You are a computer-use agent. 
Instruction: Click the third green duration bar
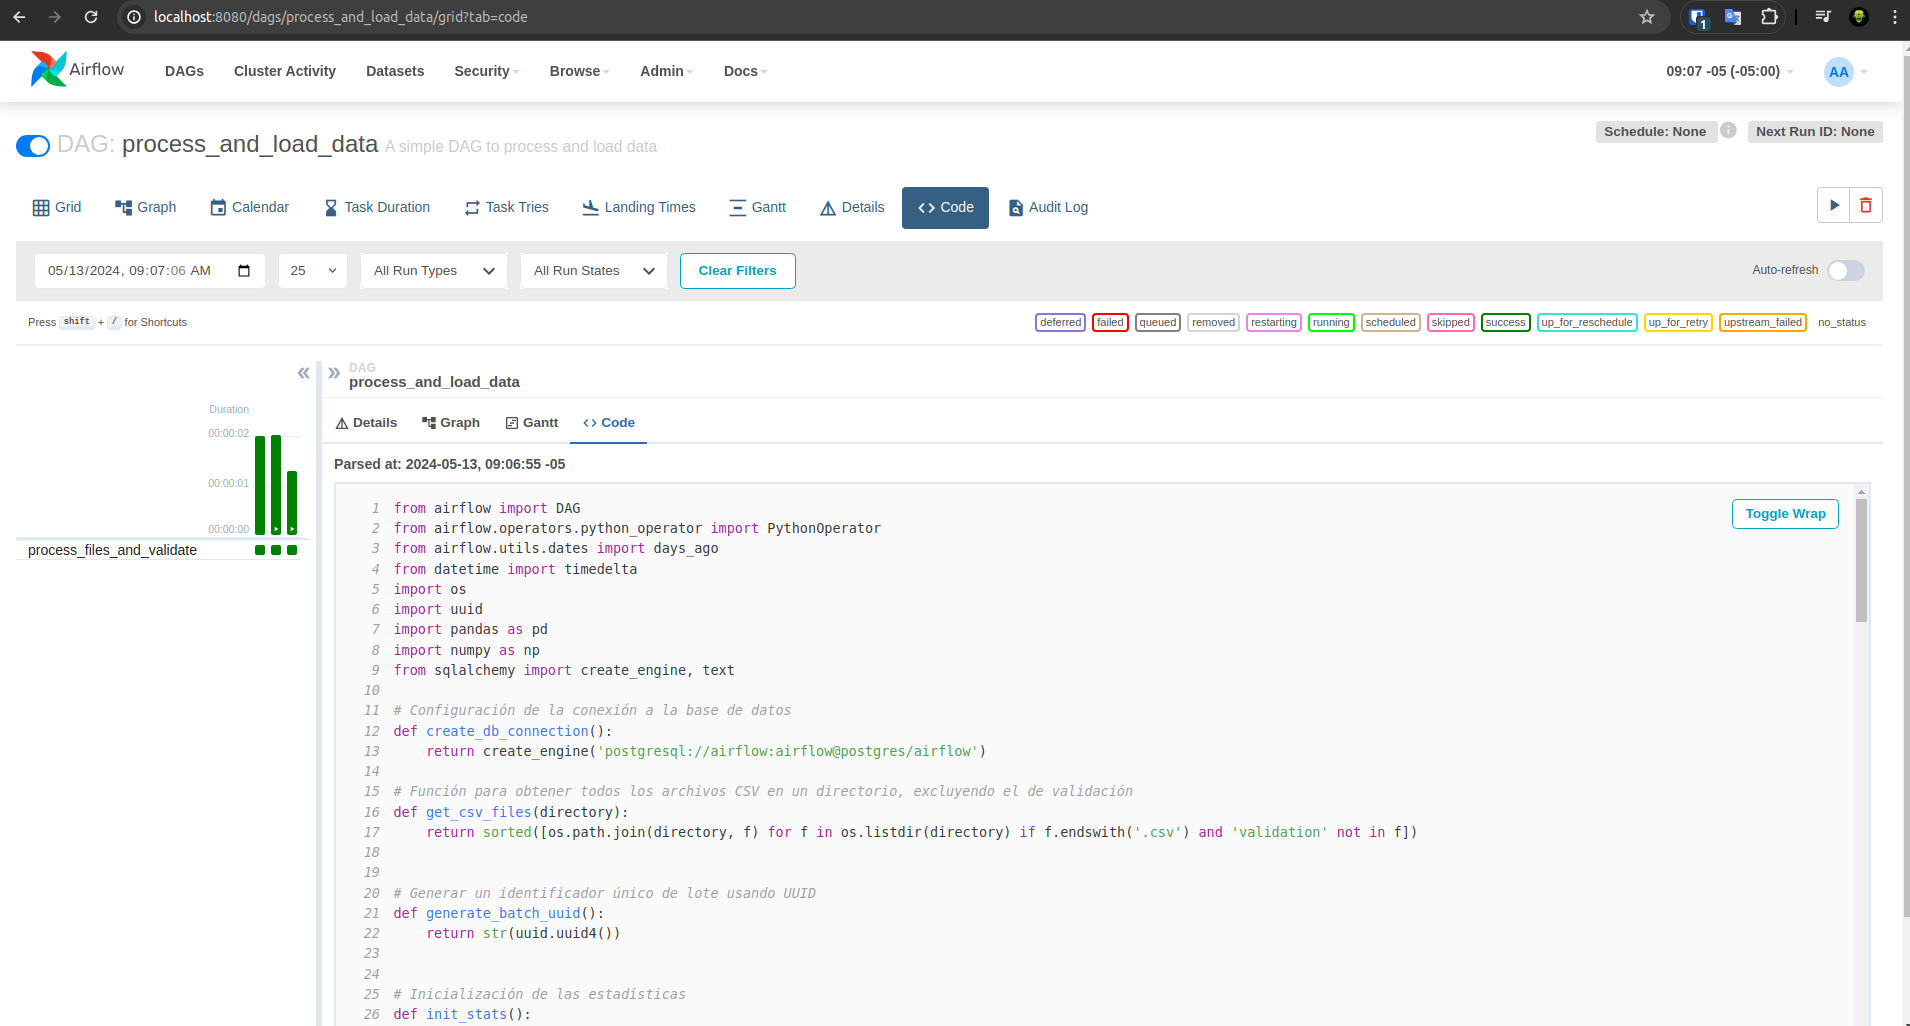click(x=292, y=503)
